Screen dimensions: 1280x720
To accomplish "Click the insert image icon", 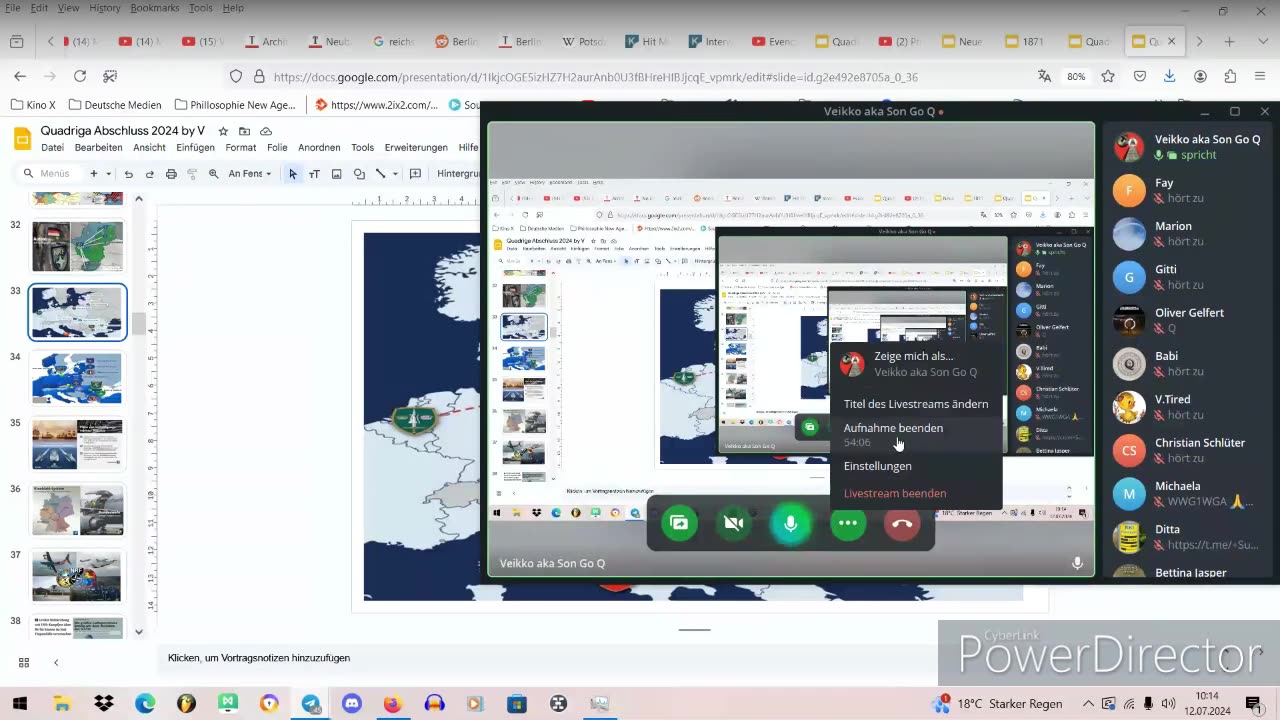I will pyautogui.click(x=336, y=174).
